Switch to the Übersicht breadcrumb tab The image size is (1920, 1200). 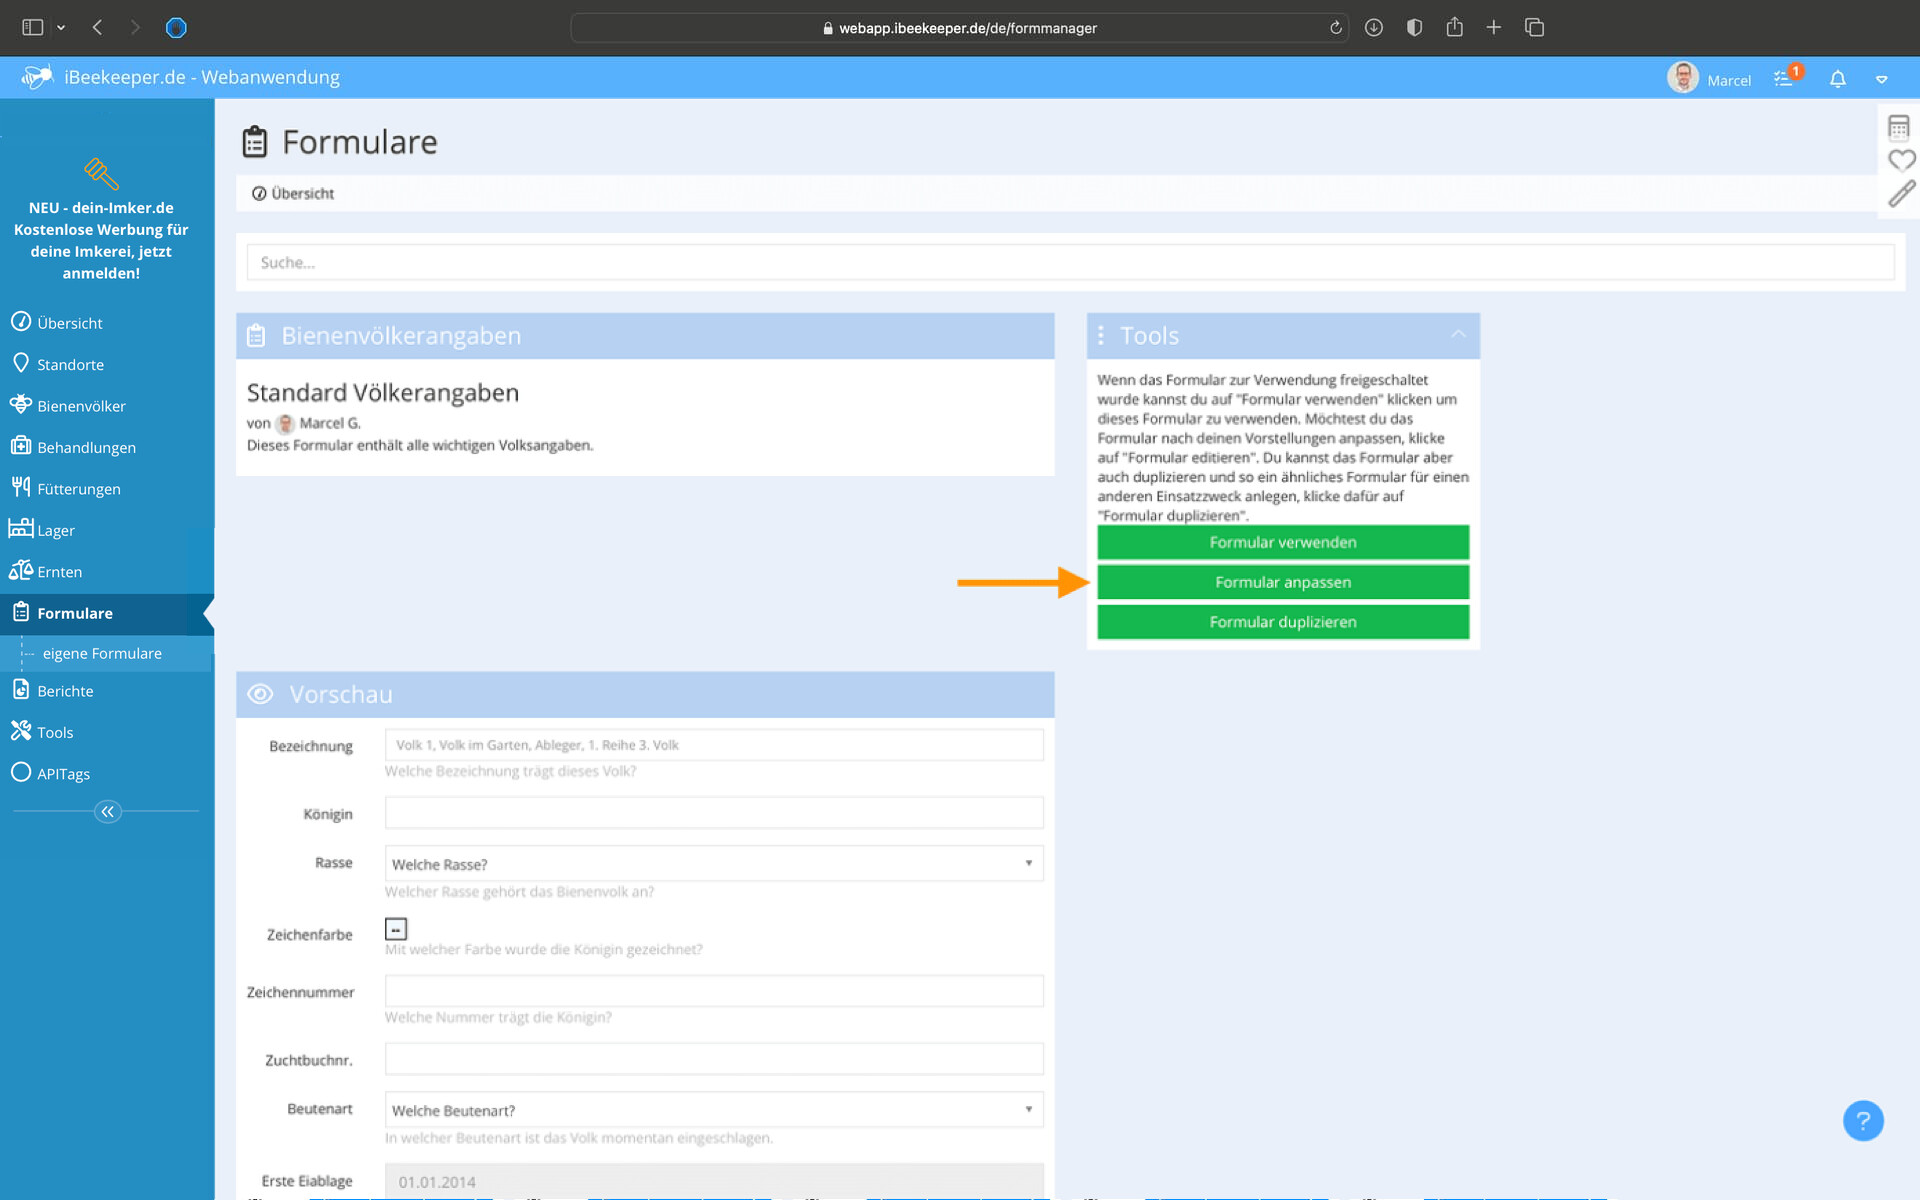coord(293,193)
